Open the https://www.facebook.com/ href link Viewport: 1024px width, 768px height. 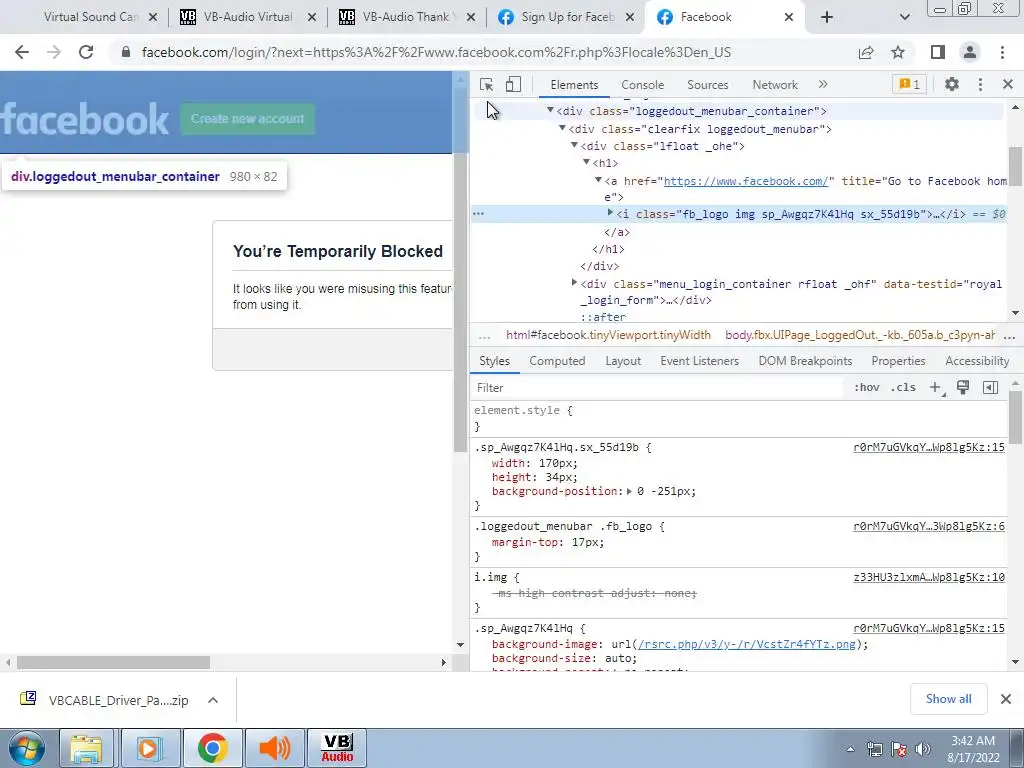tap(746, 181)
